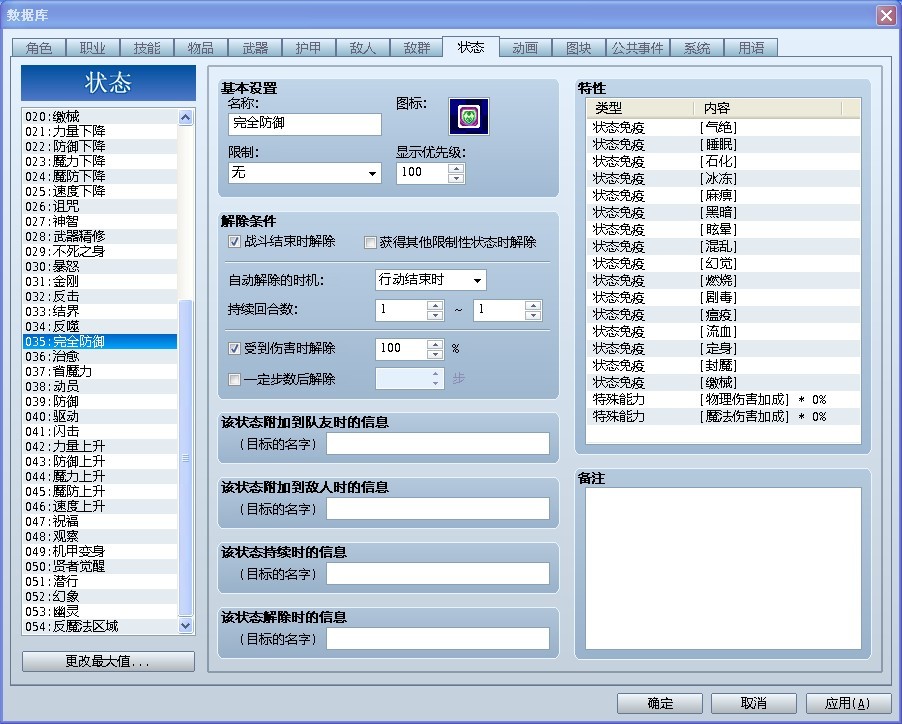Screen dimensions: 902x724
Task: Toggle 战斗结束时解除 checkbox
Action: coord(234,242)
